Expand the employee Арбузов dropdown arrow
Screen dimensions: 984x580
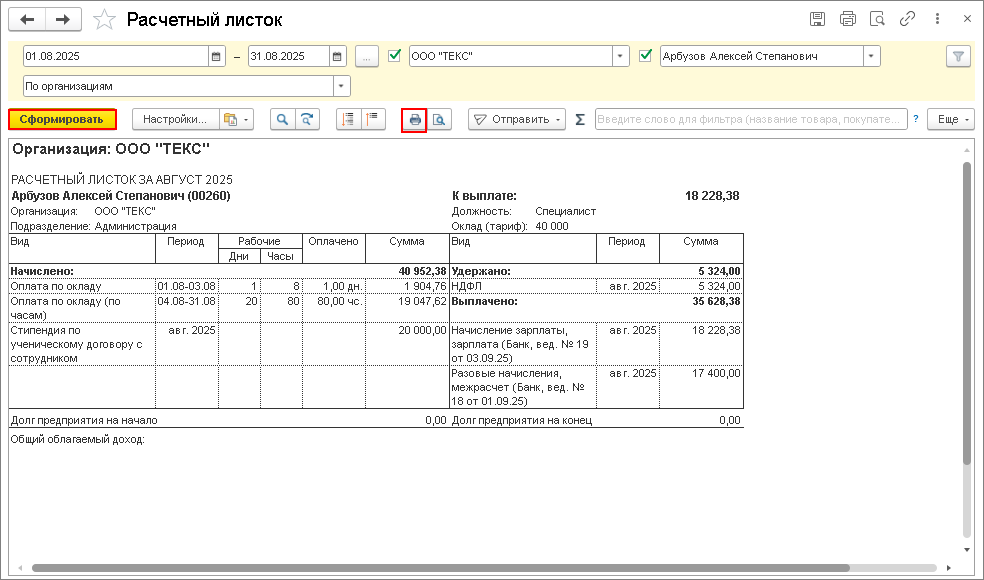coord(871,56)
